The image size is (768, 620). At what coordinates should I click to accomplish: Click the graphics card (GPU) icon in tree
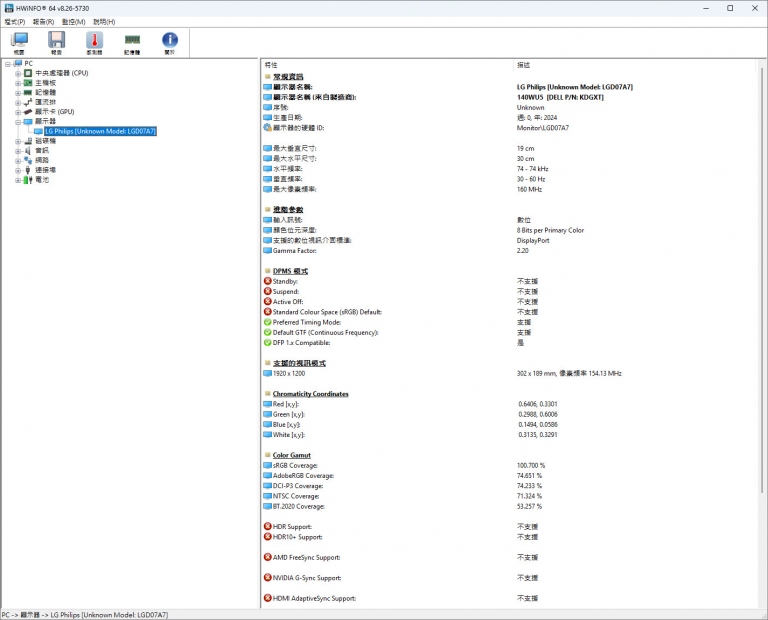(x=28, y=112)
